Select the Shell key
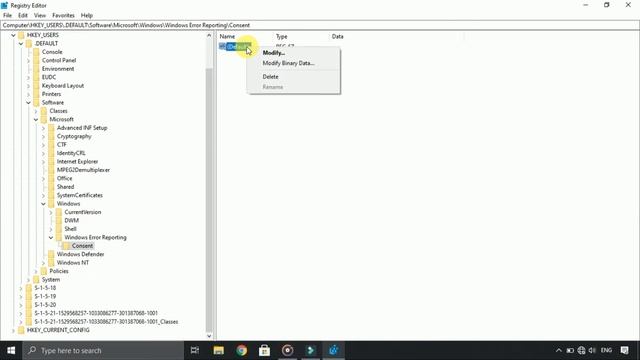640x360 pixels. 70,229
